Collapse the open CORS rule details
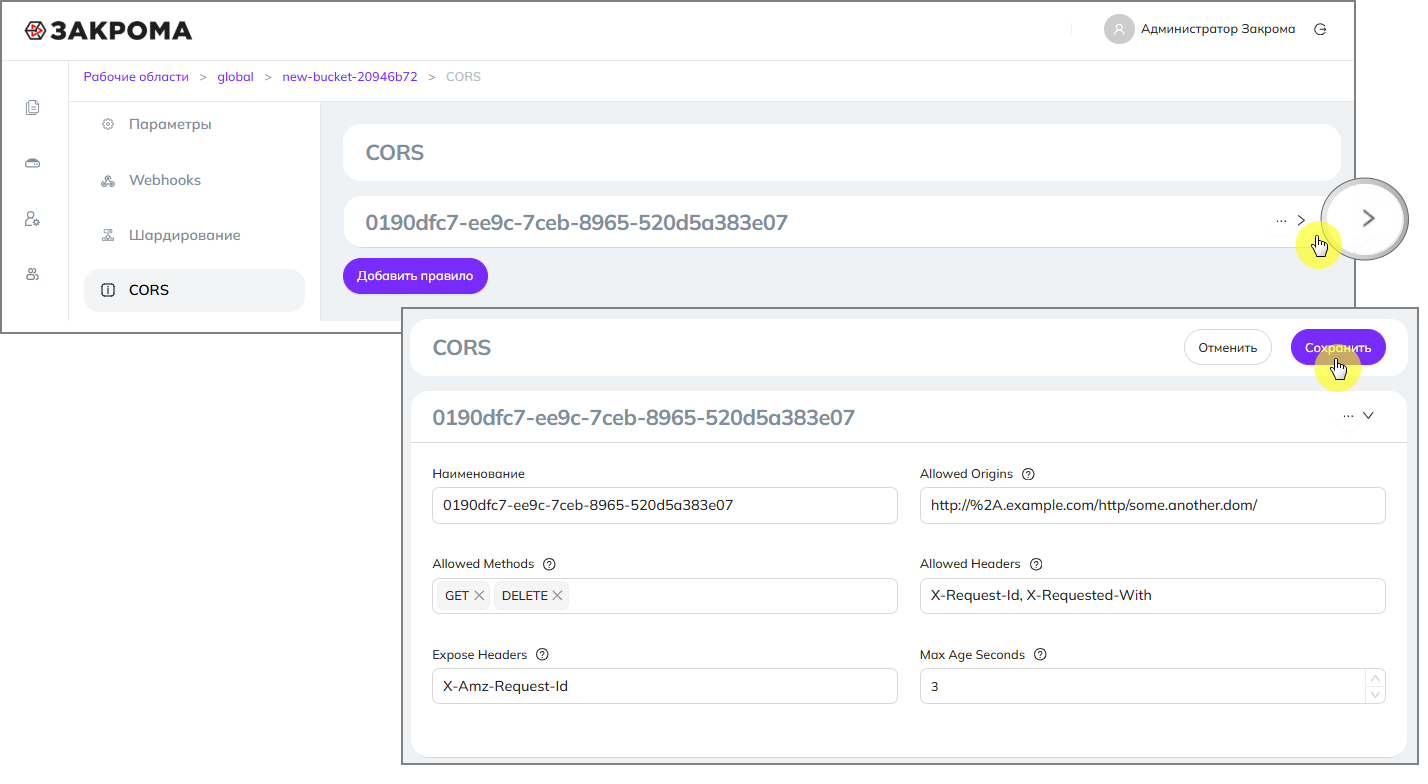The height and width of the screenshot is (784, 1428). click(x=1369, y=415)
